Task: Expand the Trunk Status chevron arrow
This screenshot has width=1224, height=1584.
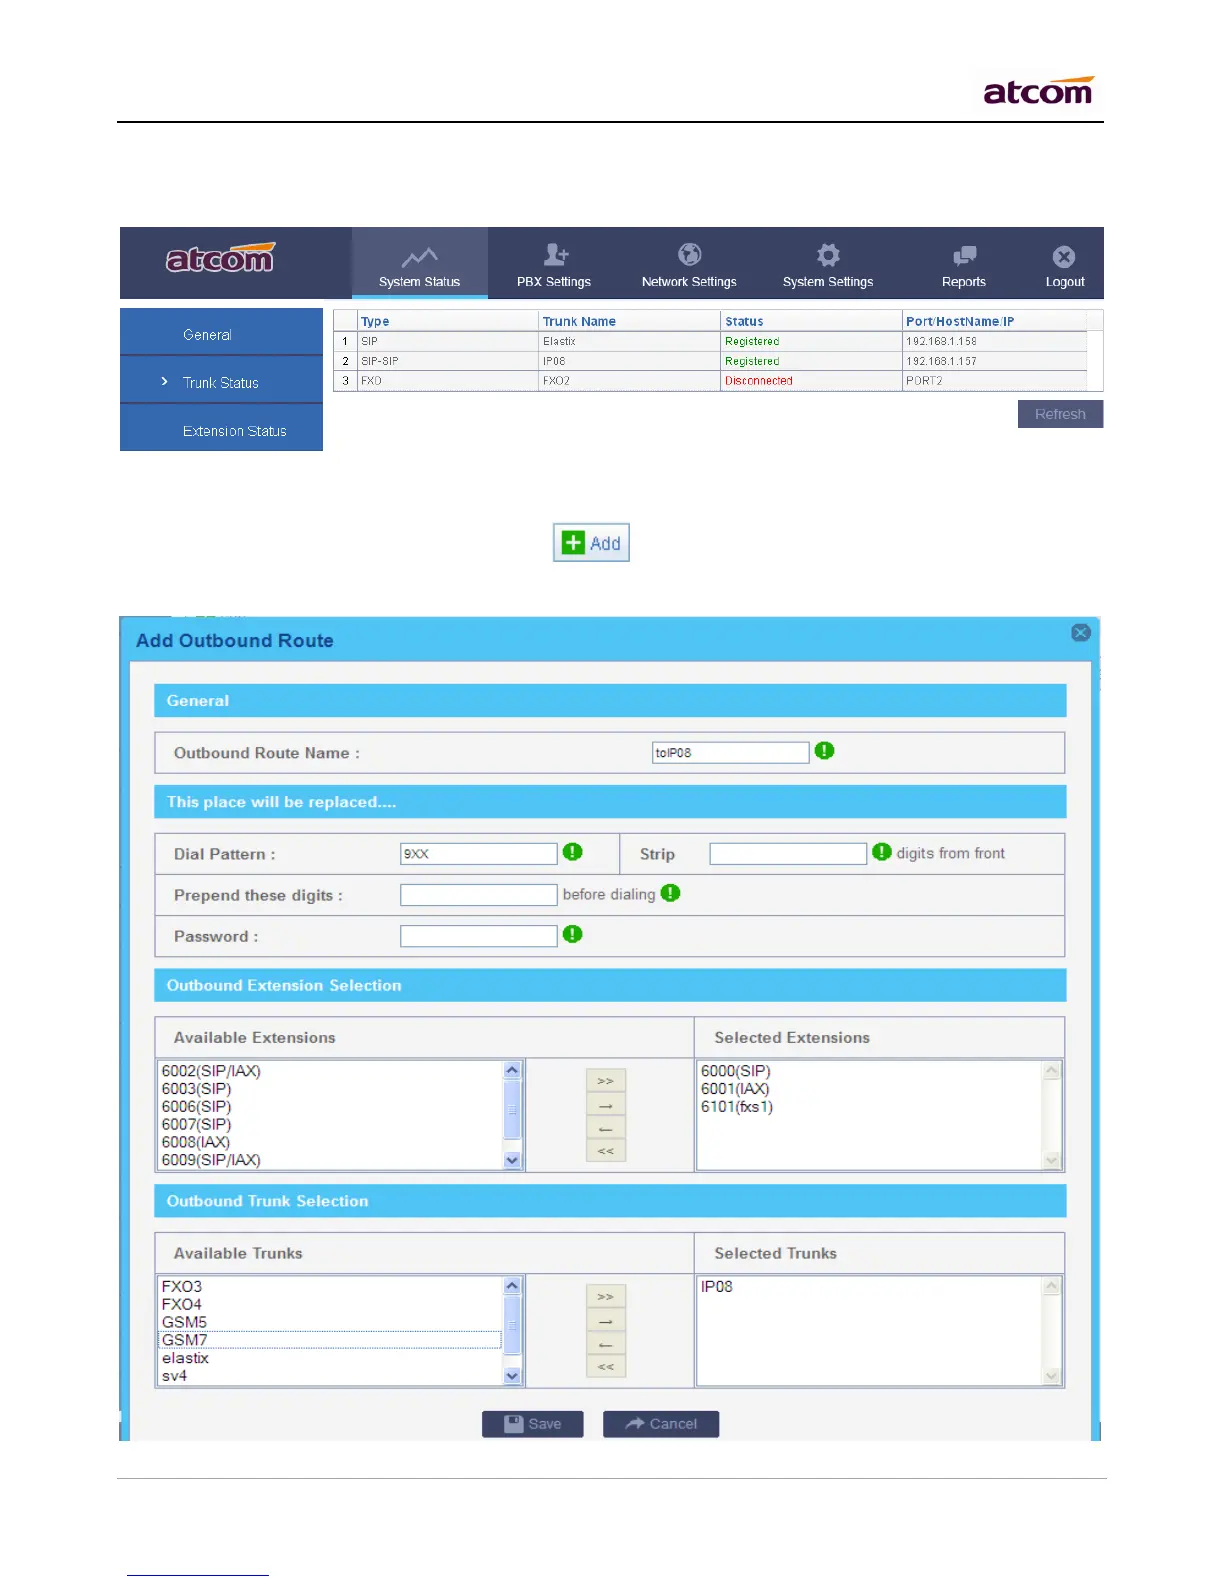Action: pos(164,381)
